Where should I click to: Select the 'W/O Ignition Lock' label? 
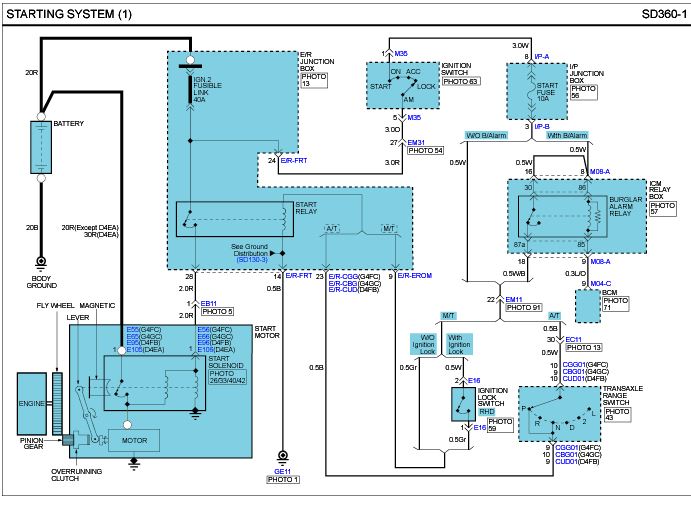(424, 344)
